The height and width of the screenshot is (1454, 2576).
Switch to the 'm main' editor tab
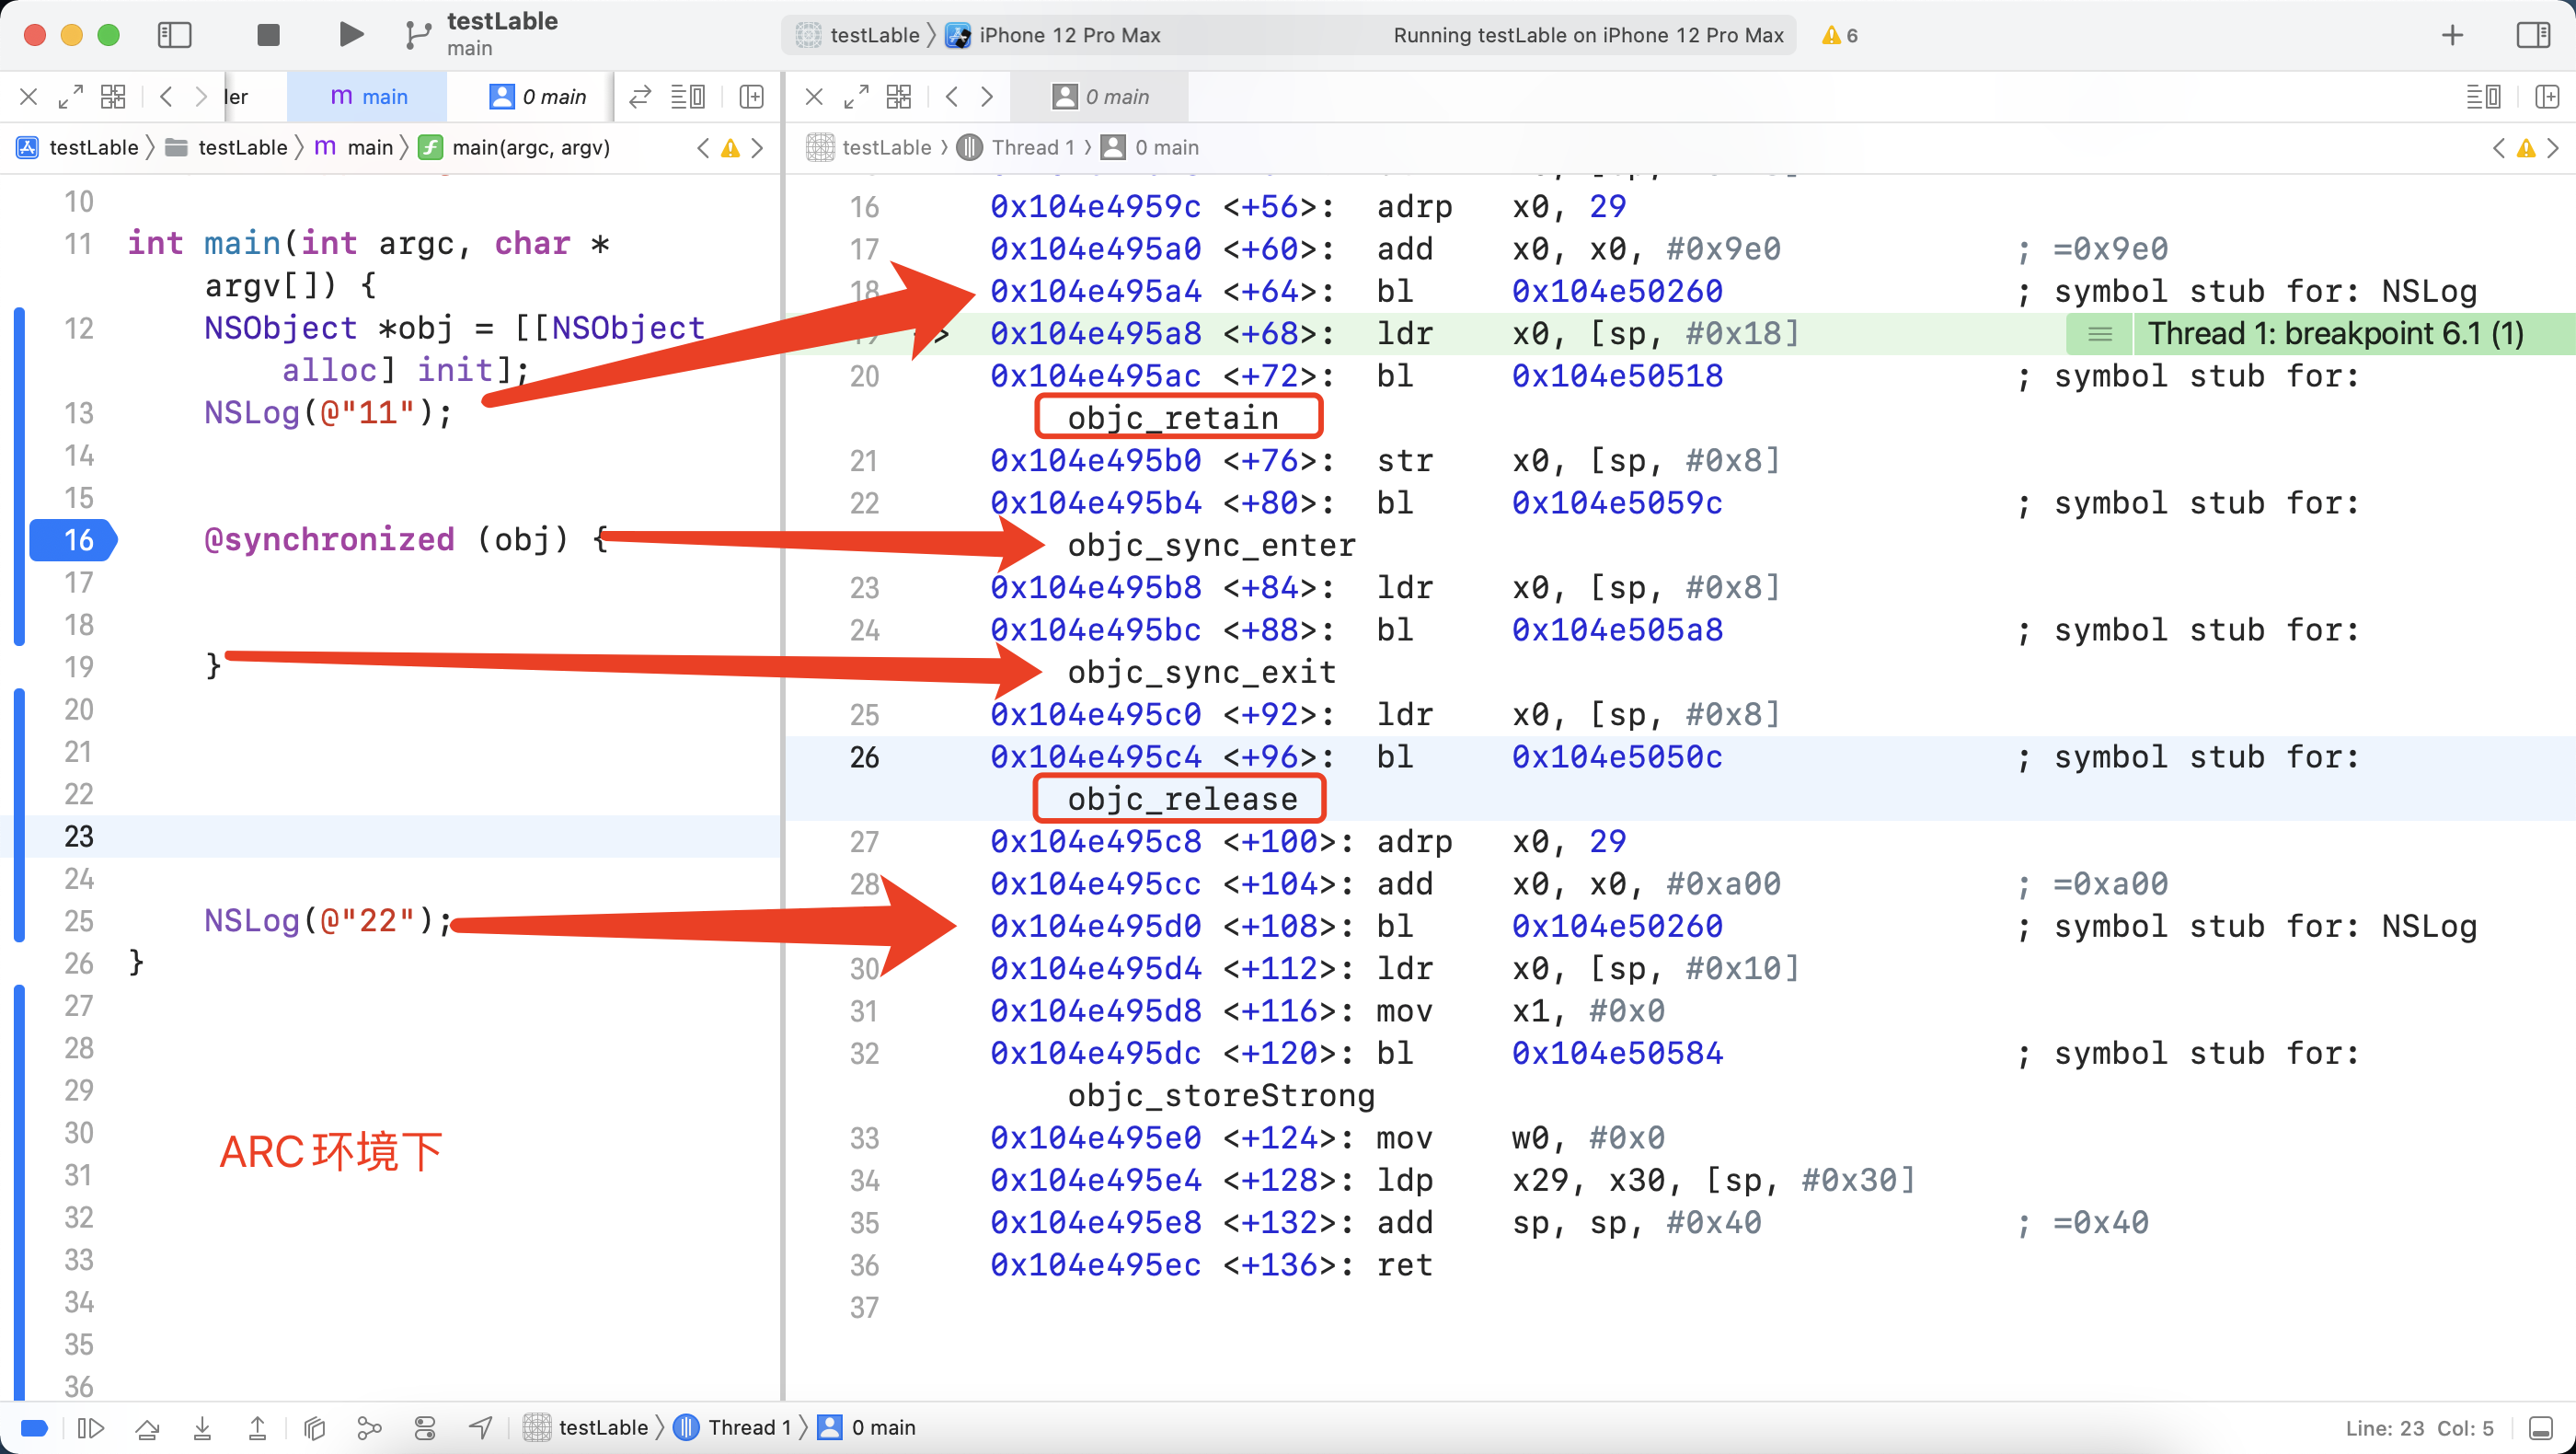click(368, 96)
